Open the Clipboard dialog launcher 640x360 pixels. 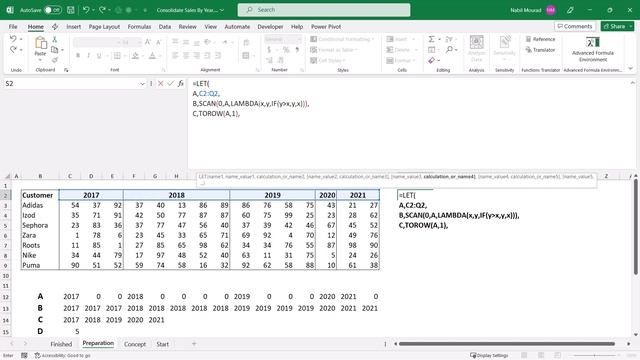[x=66, y=70]
